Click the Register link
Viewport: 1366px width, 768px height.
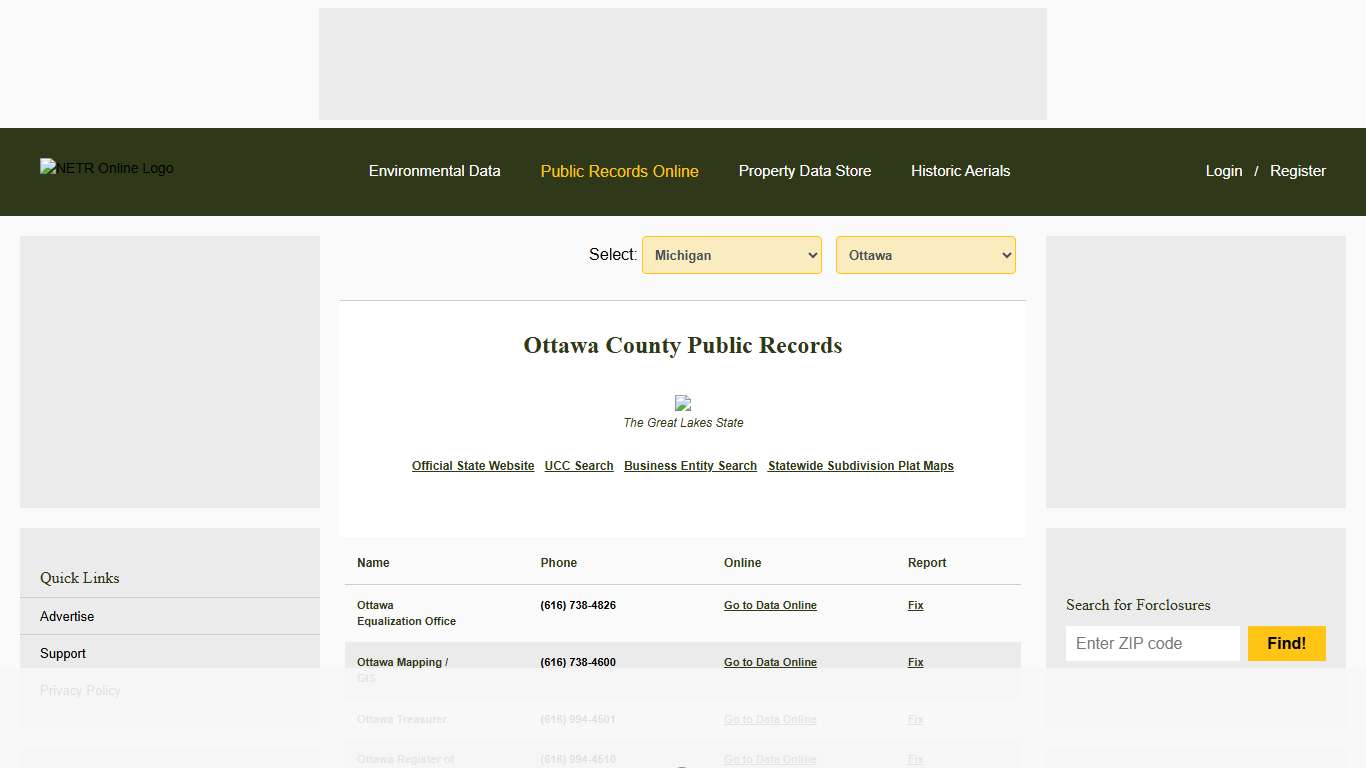[1297, 171]
